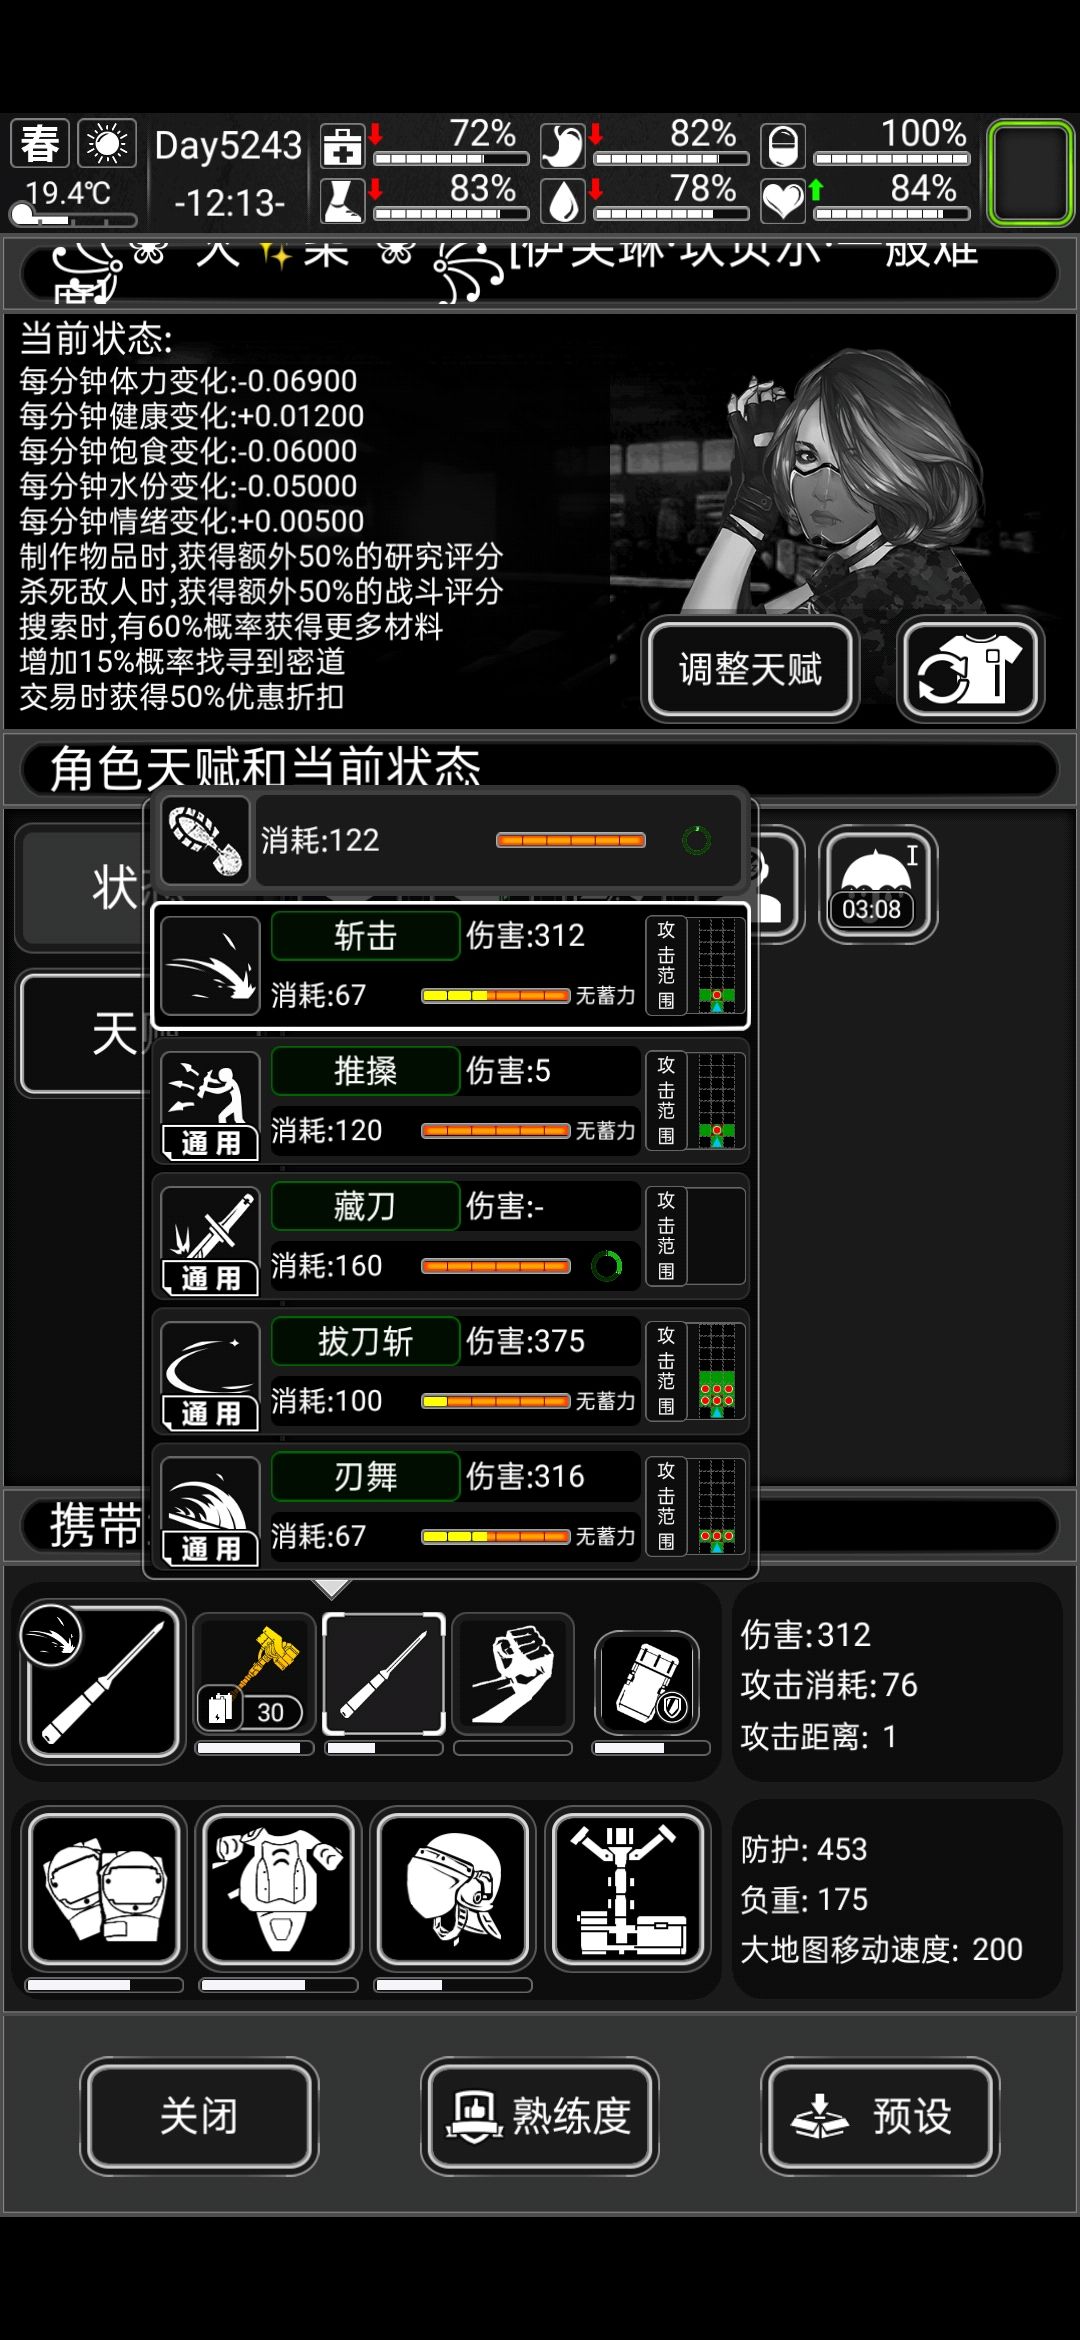Viewport: 1080px width, 2340px height.
Task: Toggle the selected blade quick slot
Action: [x=384, y=1674]
